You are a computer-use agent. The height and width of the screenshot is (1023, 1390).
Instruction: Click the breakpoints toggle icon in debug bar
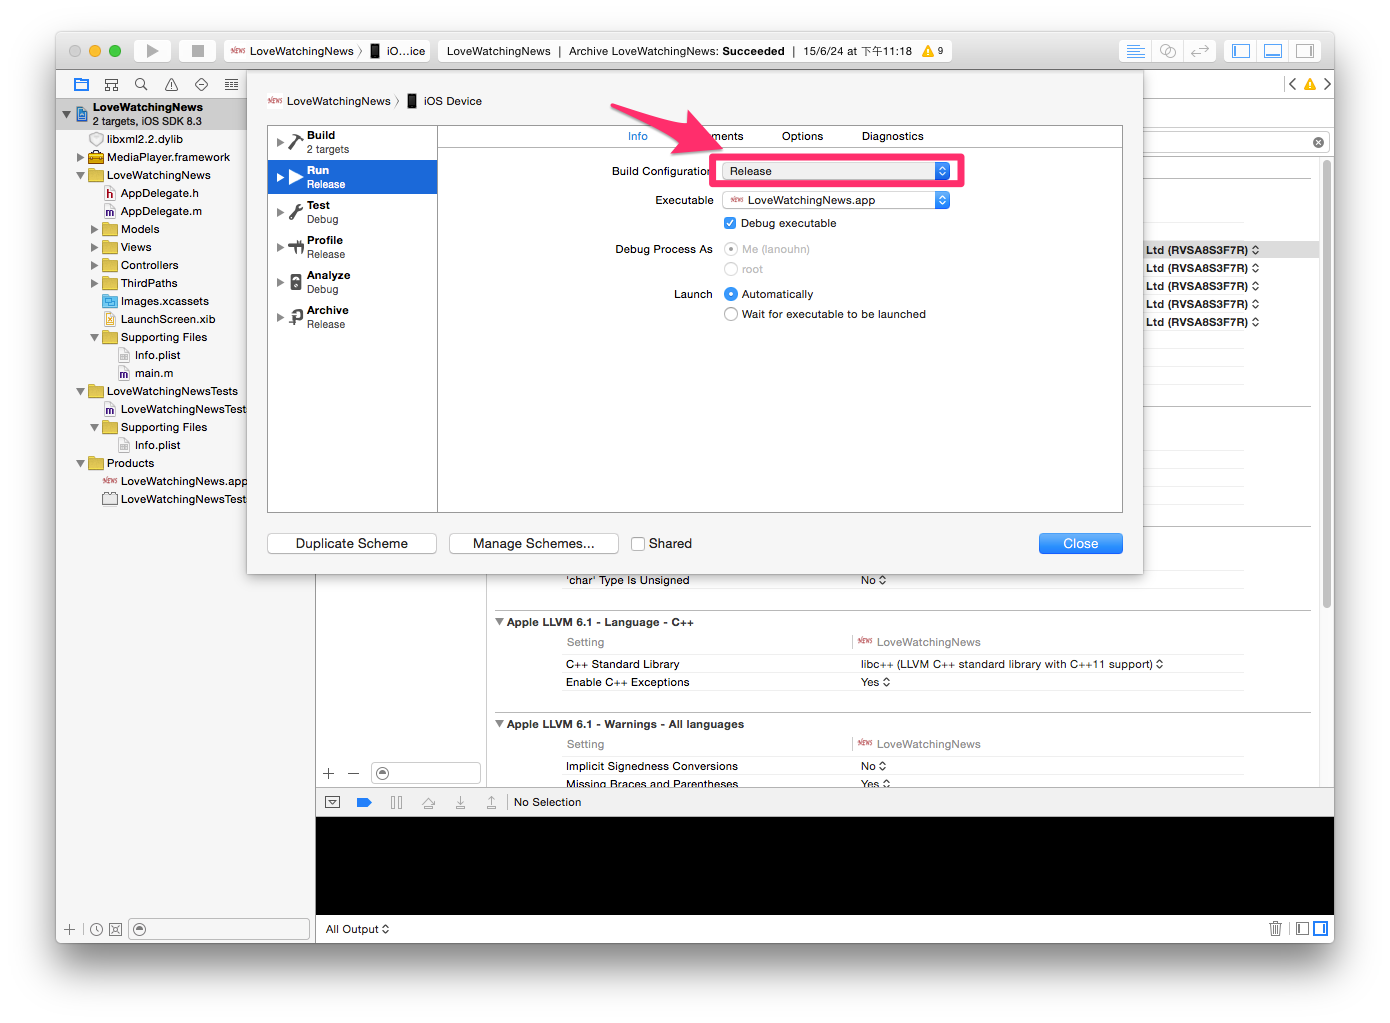pos(364,802)
